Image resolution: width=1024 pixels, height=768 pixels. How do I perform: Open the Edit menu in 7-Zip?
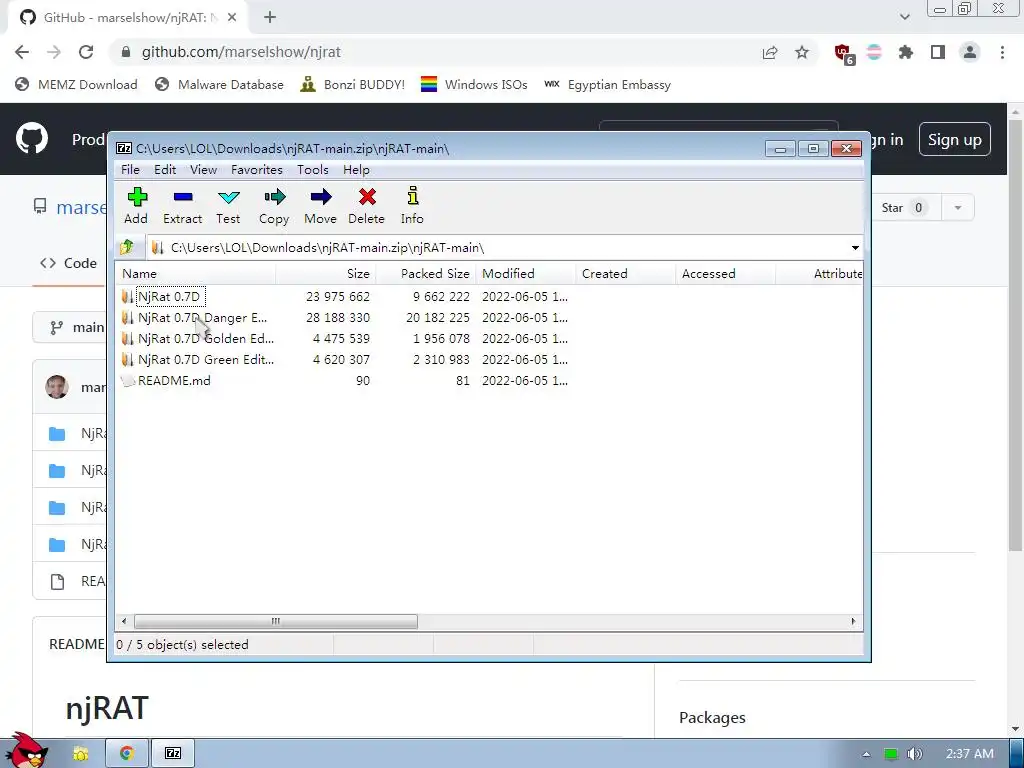tap(165, 170)
